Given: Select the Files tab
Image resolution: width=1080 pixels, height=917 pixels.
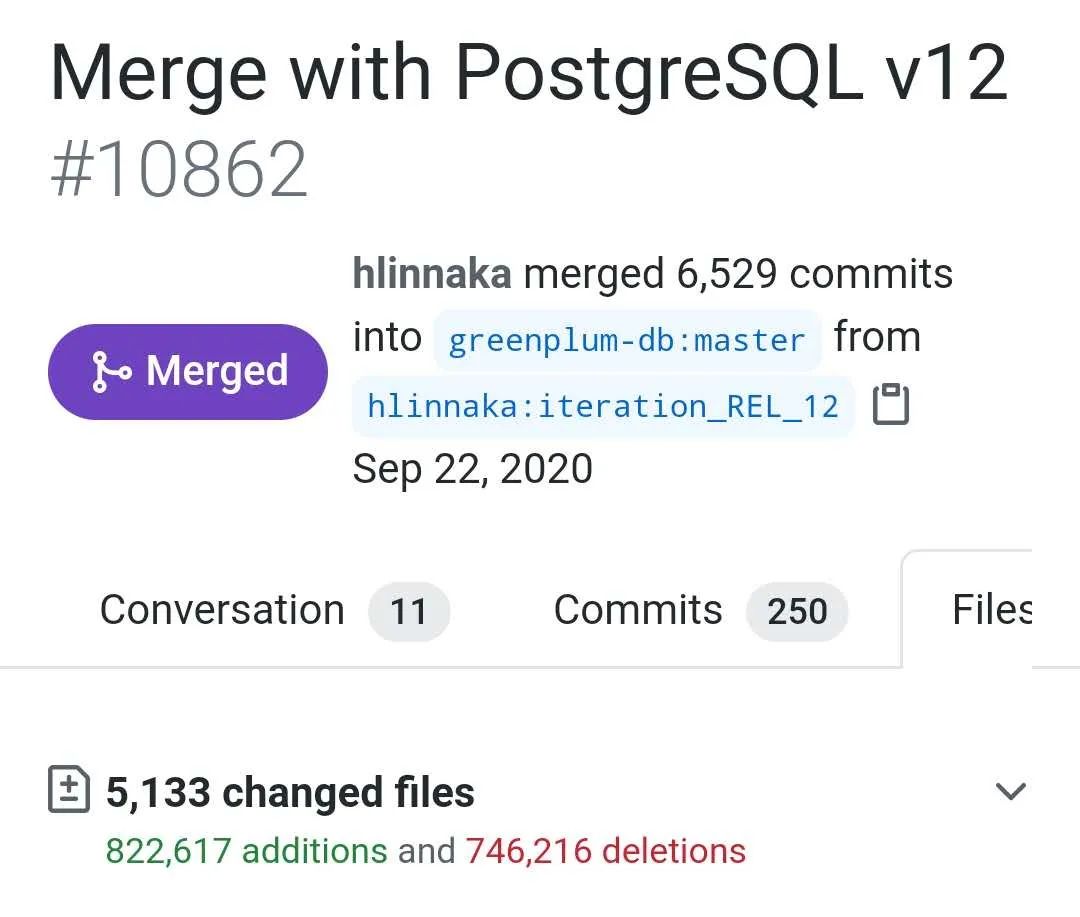Looking at the screenshot, I should 990,610.
